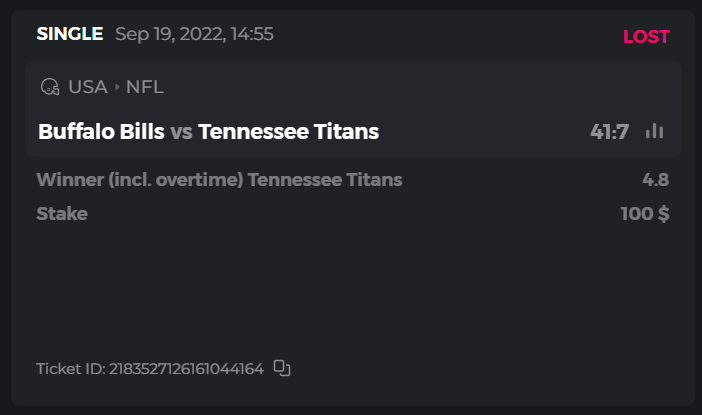The image size is (702, 415).
Task: Click the 41:7 final score
Action: click(609, 131)
